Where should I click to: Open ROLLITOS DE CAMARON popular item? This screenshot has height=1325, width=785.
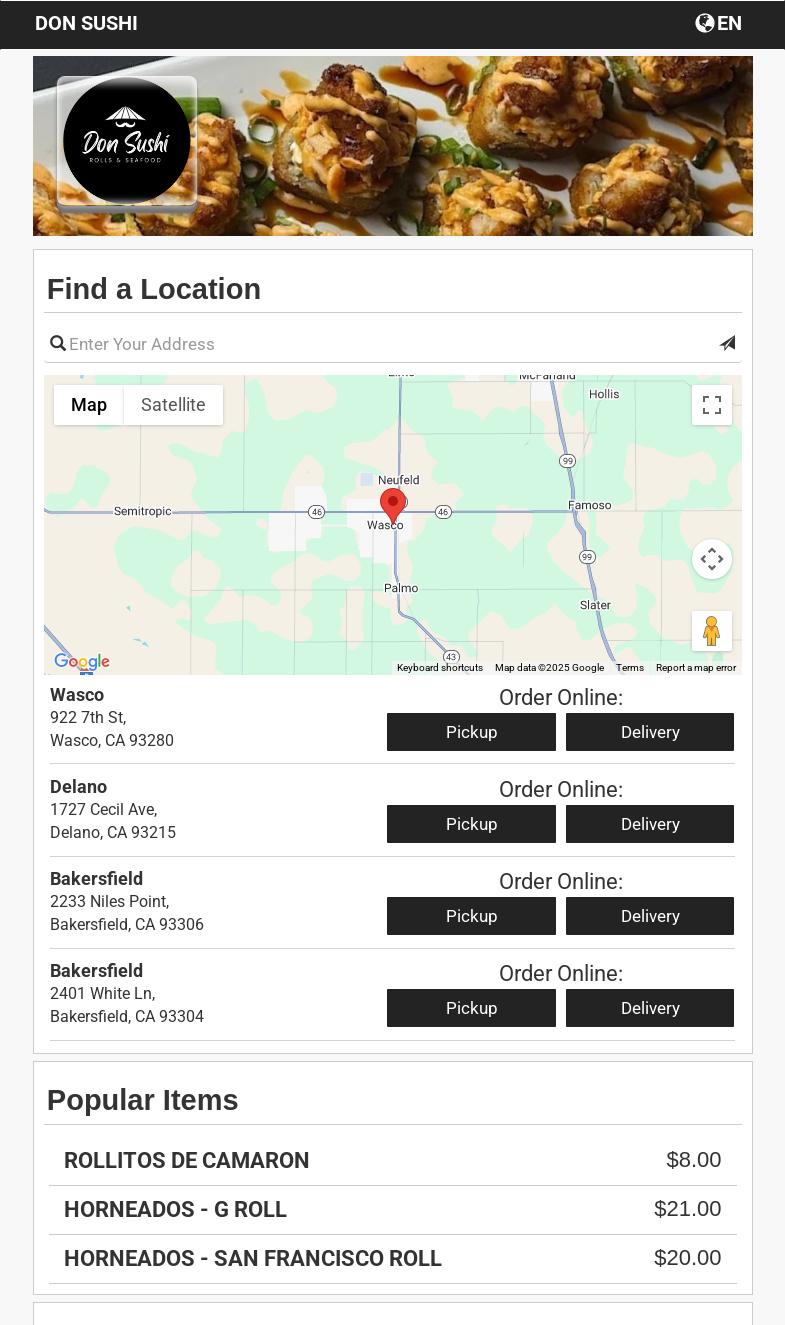(x=393, y=1160)
